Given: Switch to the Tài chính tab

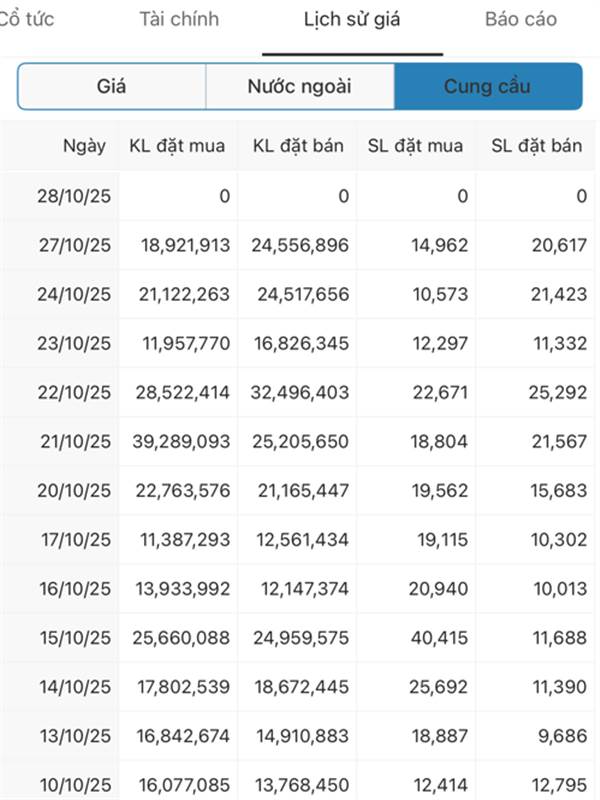Looking at the screenshot, I should (x=179, y=20).
